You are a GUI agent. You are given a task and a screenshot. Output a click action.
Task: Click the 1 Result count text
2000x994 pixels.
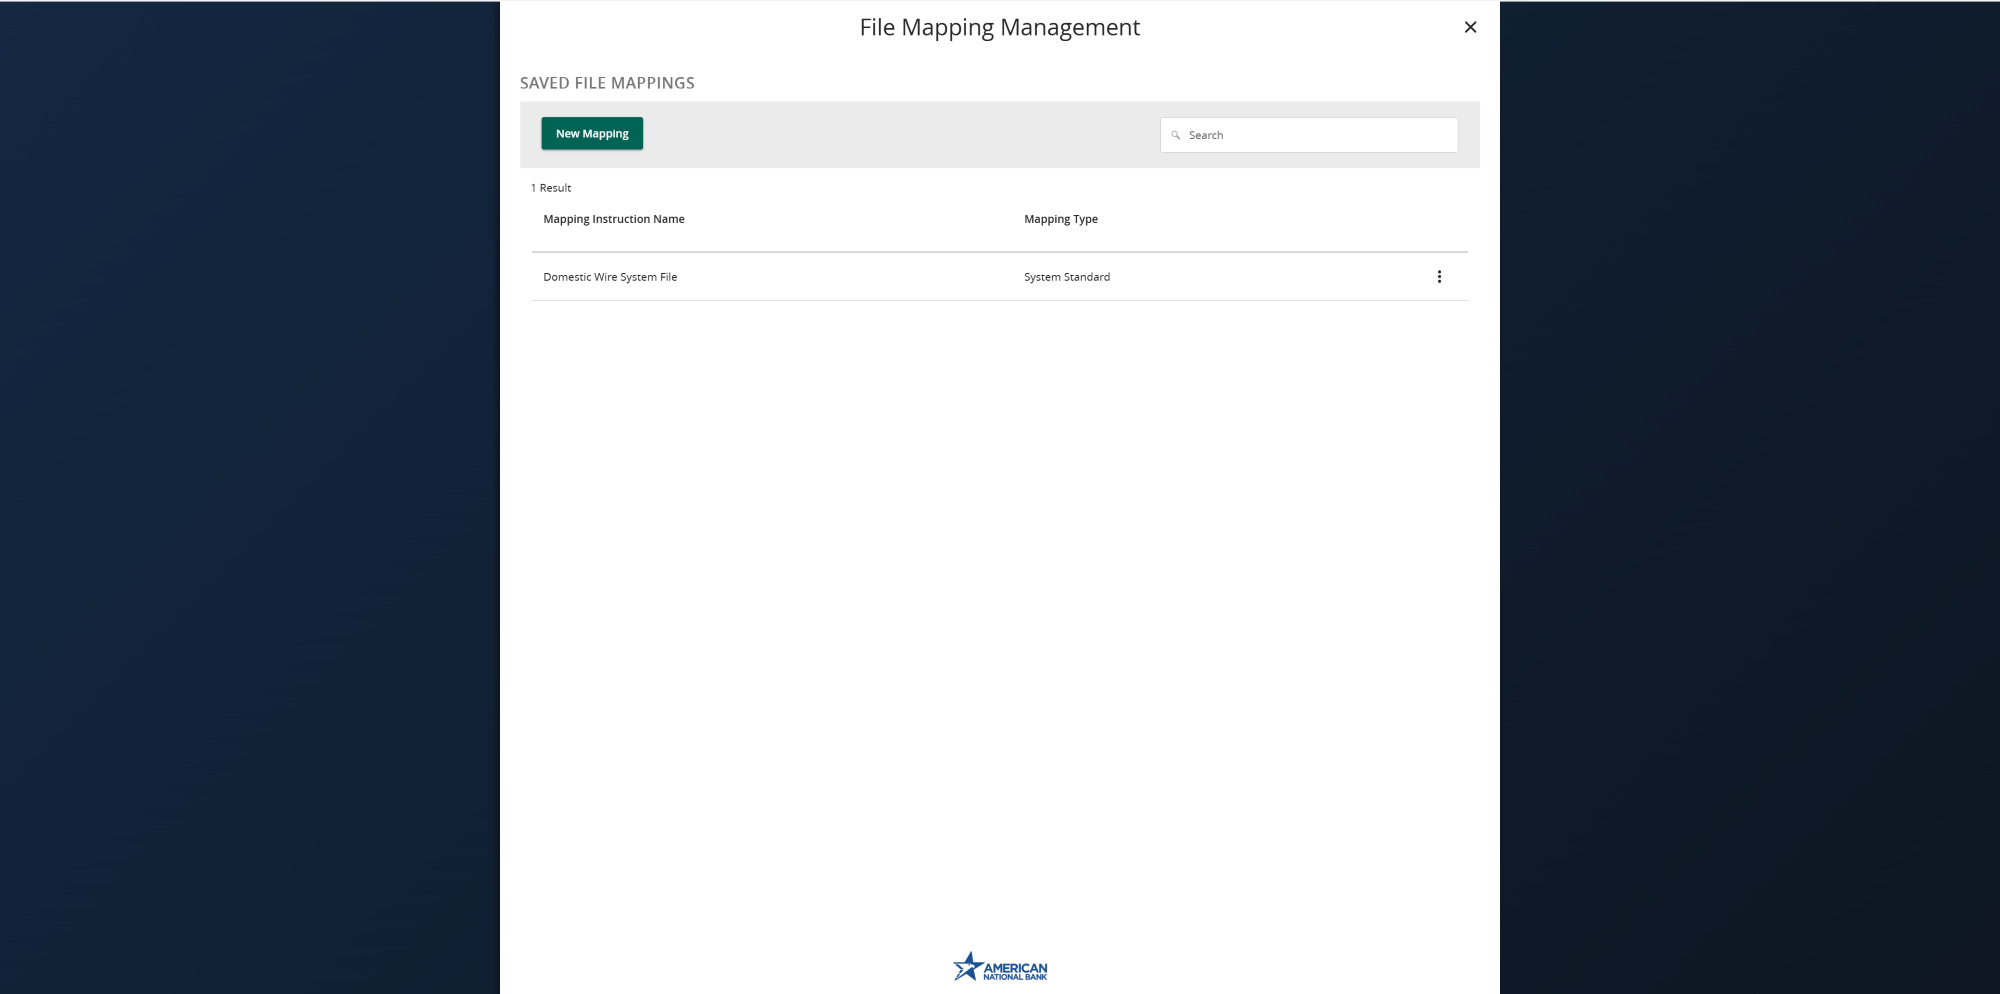[550, 187]
